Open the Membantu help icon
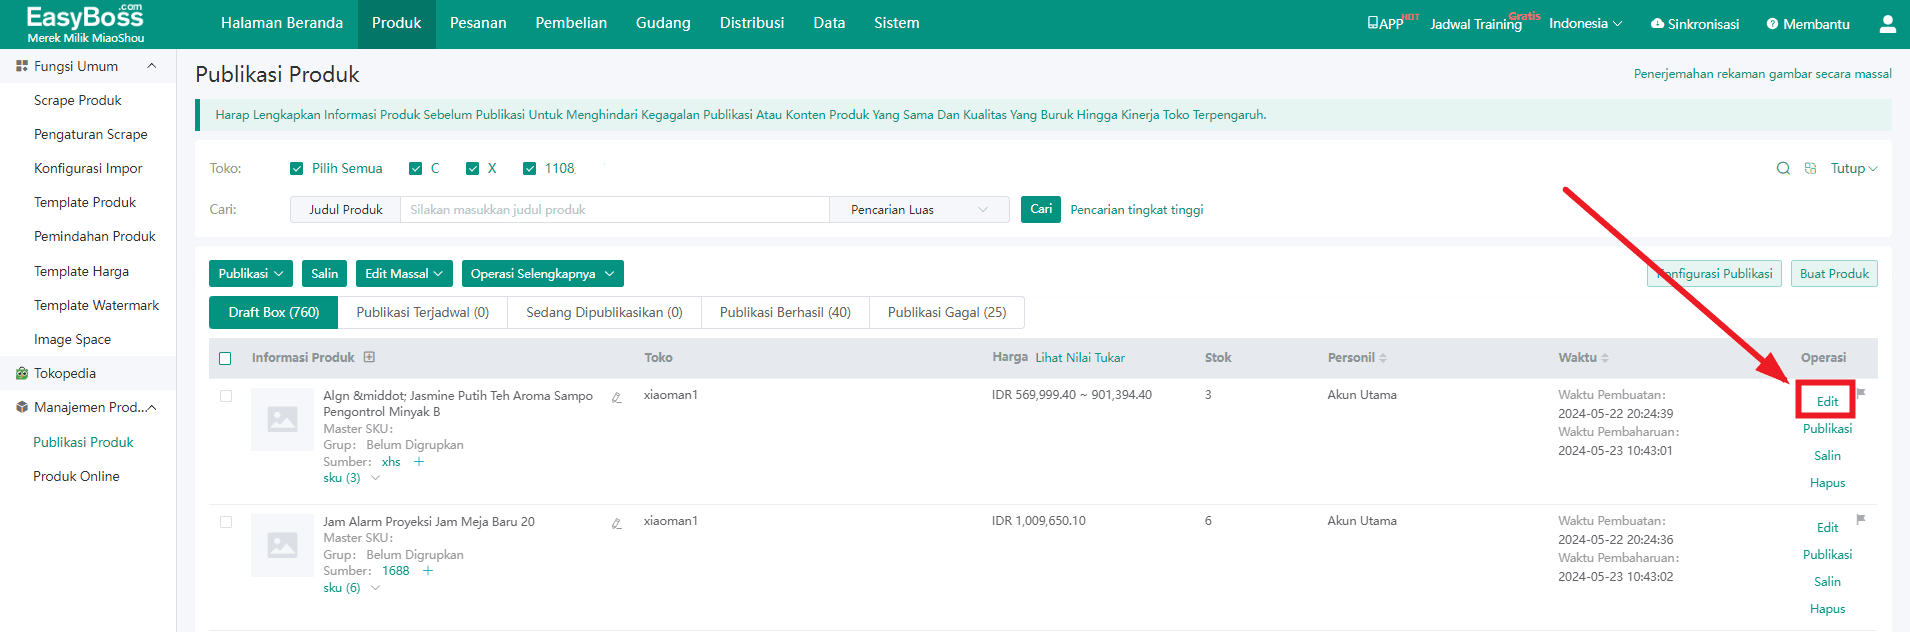The image size is (1910, 632). pos(1772,24)
